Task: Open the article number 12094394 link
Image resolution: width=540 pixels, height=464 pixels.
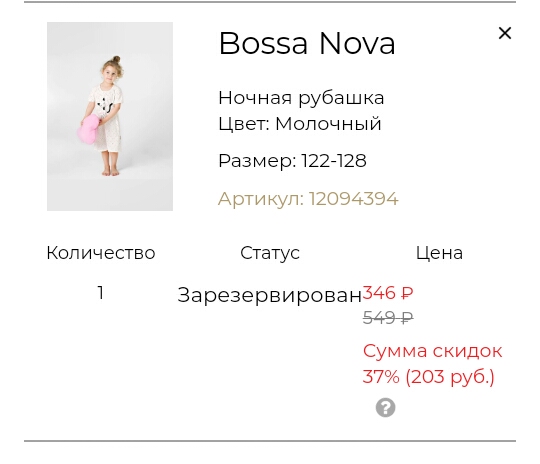Action: point(308,199)
